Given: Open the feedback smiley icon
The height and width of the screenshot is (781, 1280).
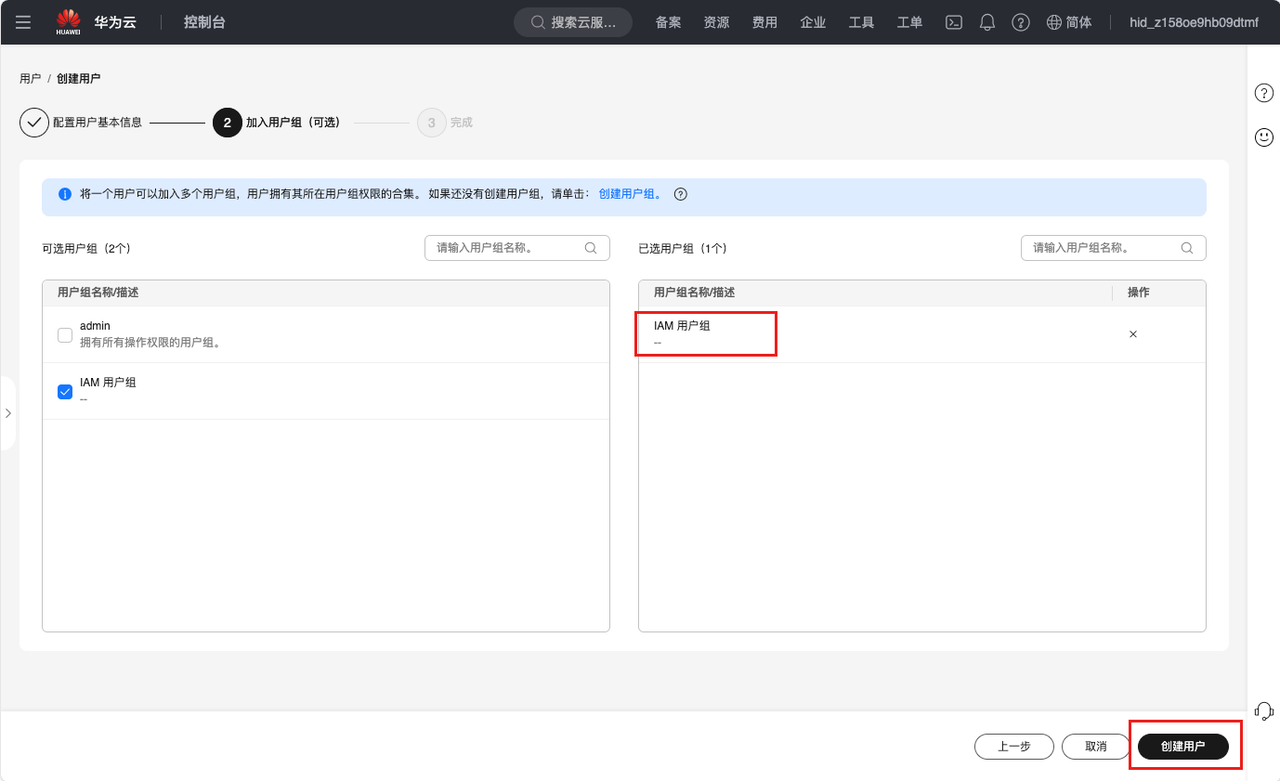Looking at the screenshot, I should (1264, 137).
